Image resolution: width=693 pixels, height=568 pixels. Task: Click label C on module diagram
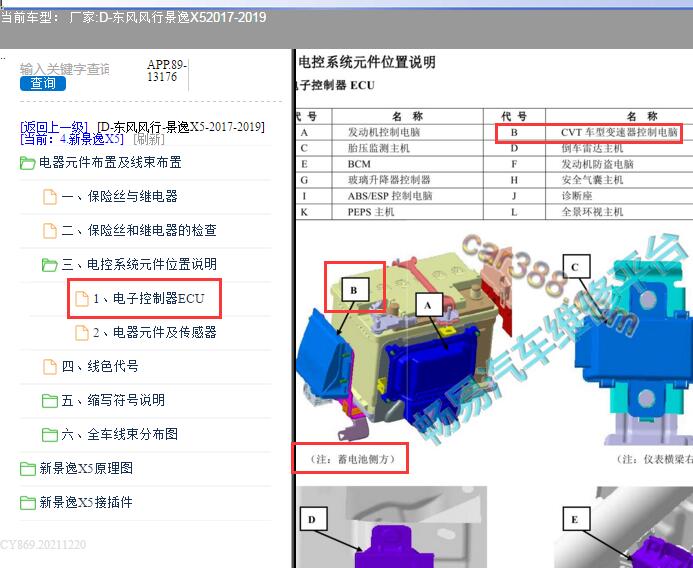(x=575, y=267)
